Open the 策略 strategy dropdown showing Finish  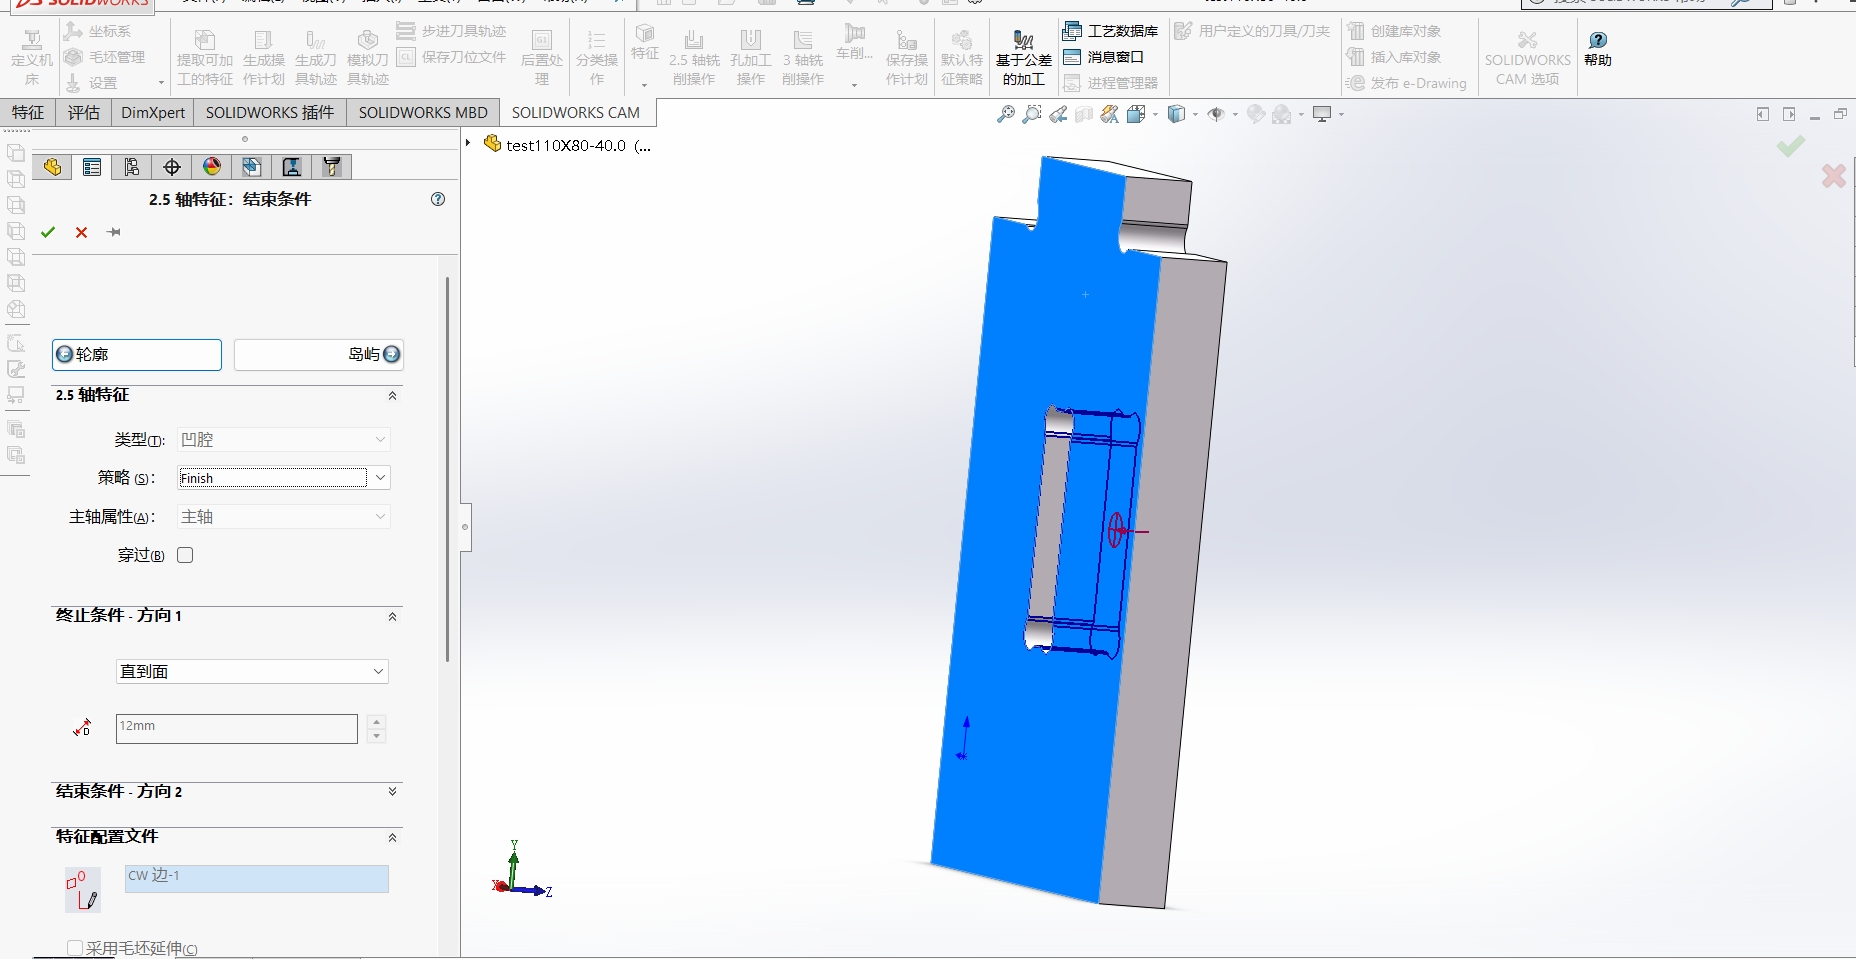(x=284, y=478)
